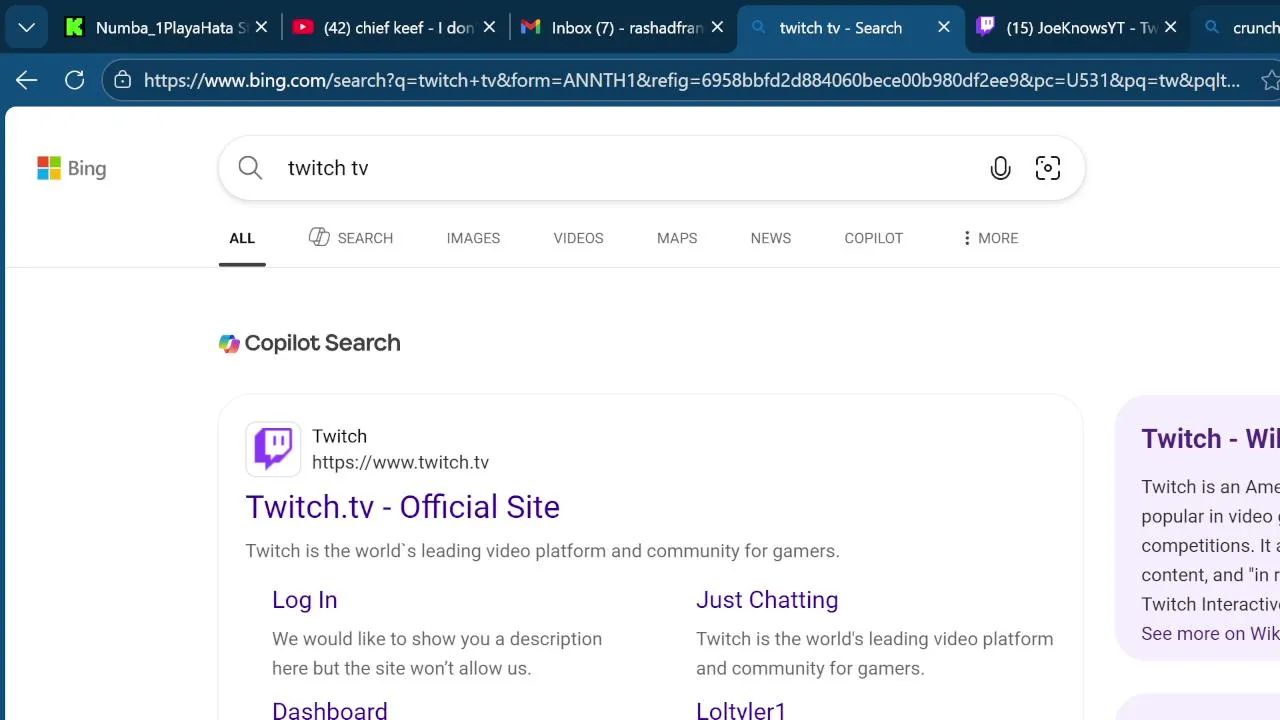Switch to the IMAGES results tab
Screen dimensions: 1280x720
(473, 238)
